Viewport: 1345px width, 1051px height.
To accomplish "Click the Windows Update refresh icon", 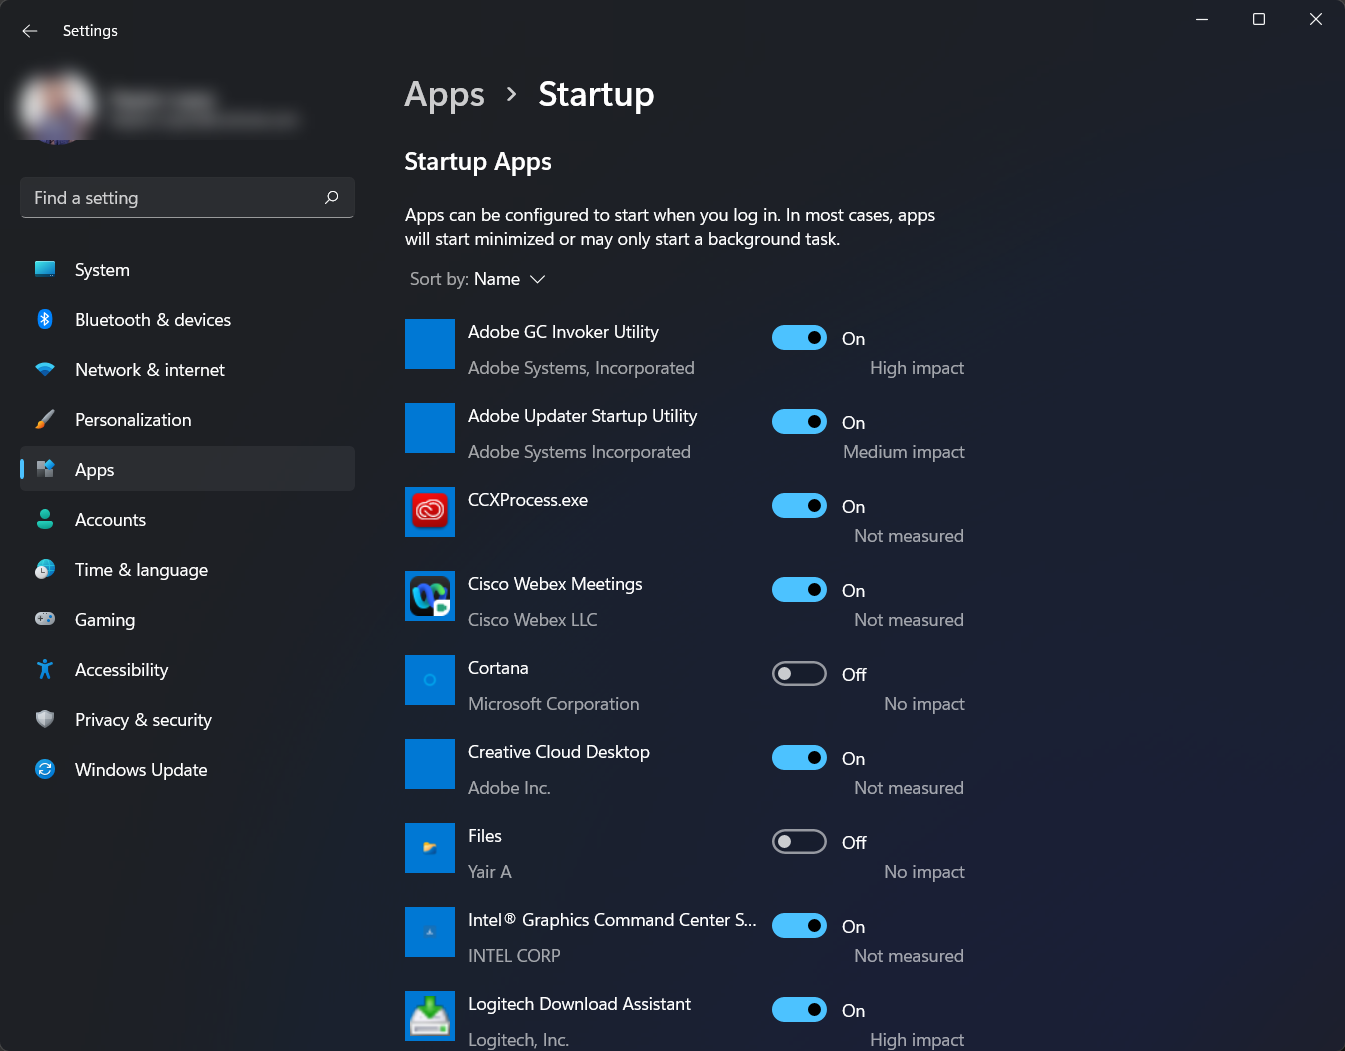I will pos(45,769).
